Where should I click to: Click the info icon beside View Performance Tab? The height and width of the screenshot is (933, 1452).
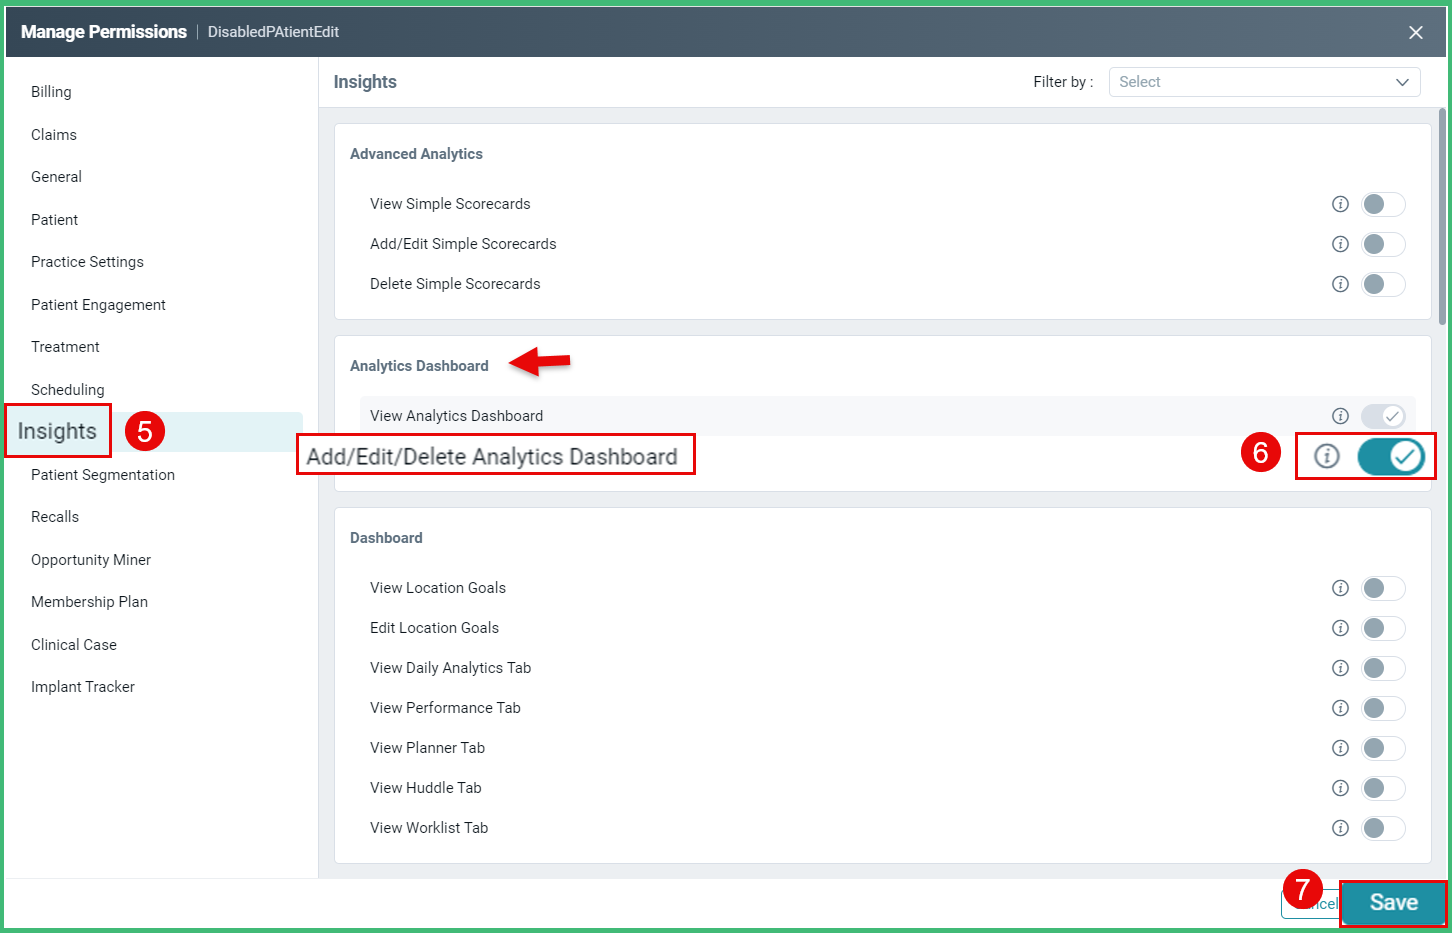tap(1340, 708)
